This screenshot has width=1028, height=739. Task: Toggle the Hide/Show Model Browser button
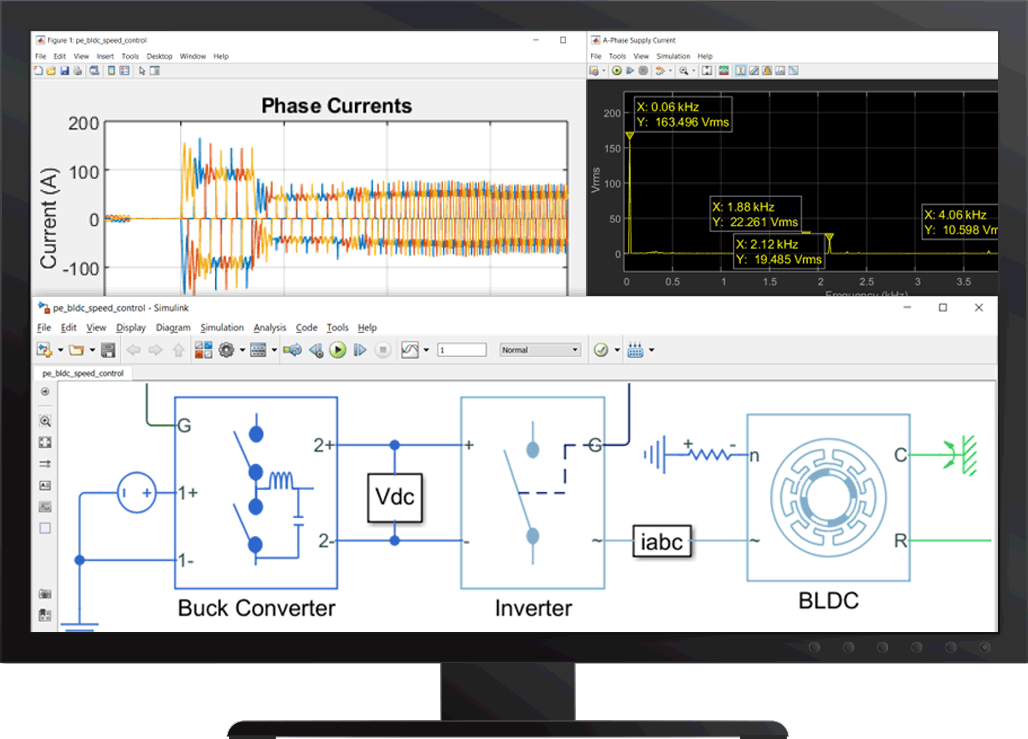coord(45,393)
